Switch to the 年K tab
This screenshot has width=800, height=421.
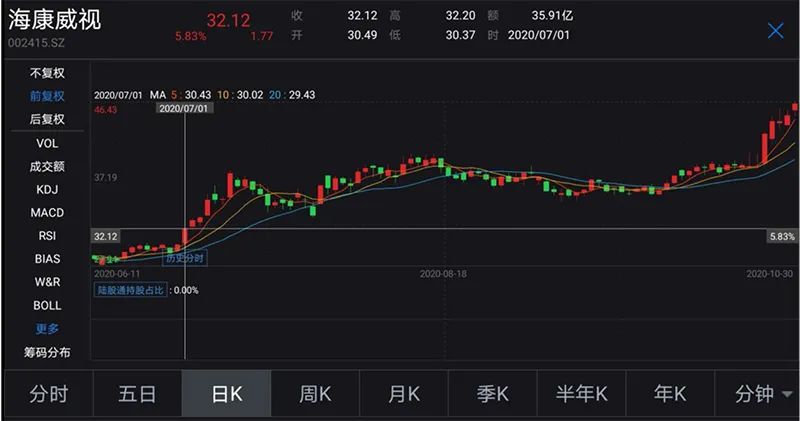(x=670, y=394)
